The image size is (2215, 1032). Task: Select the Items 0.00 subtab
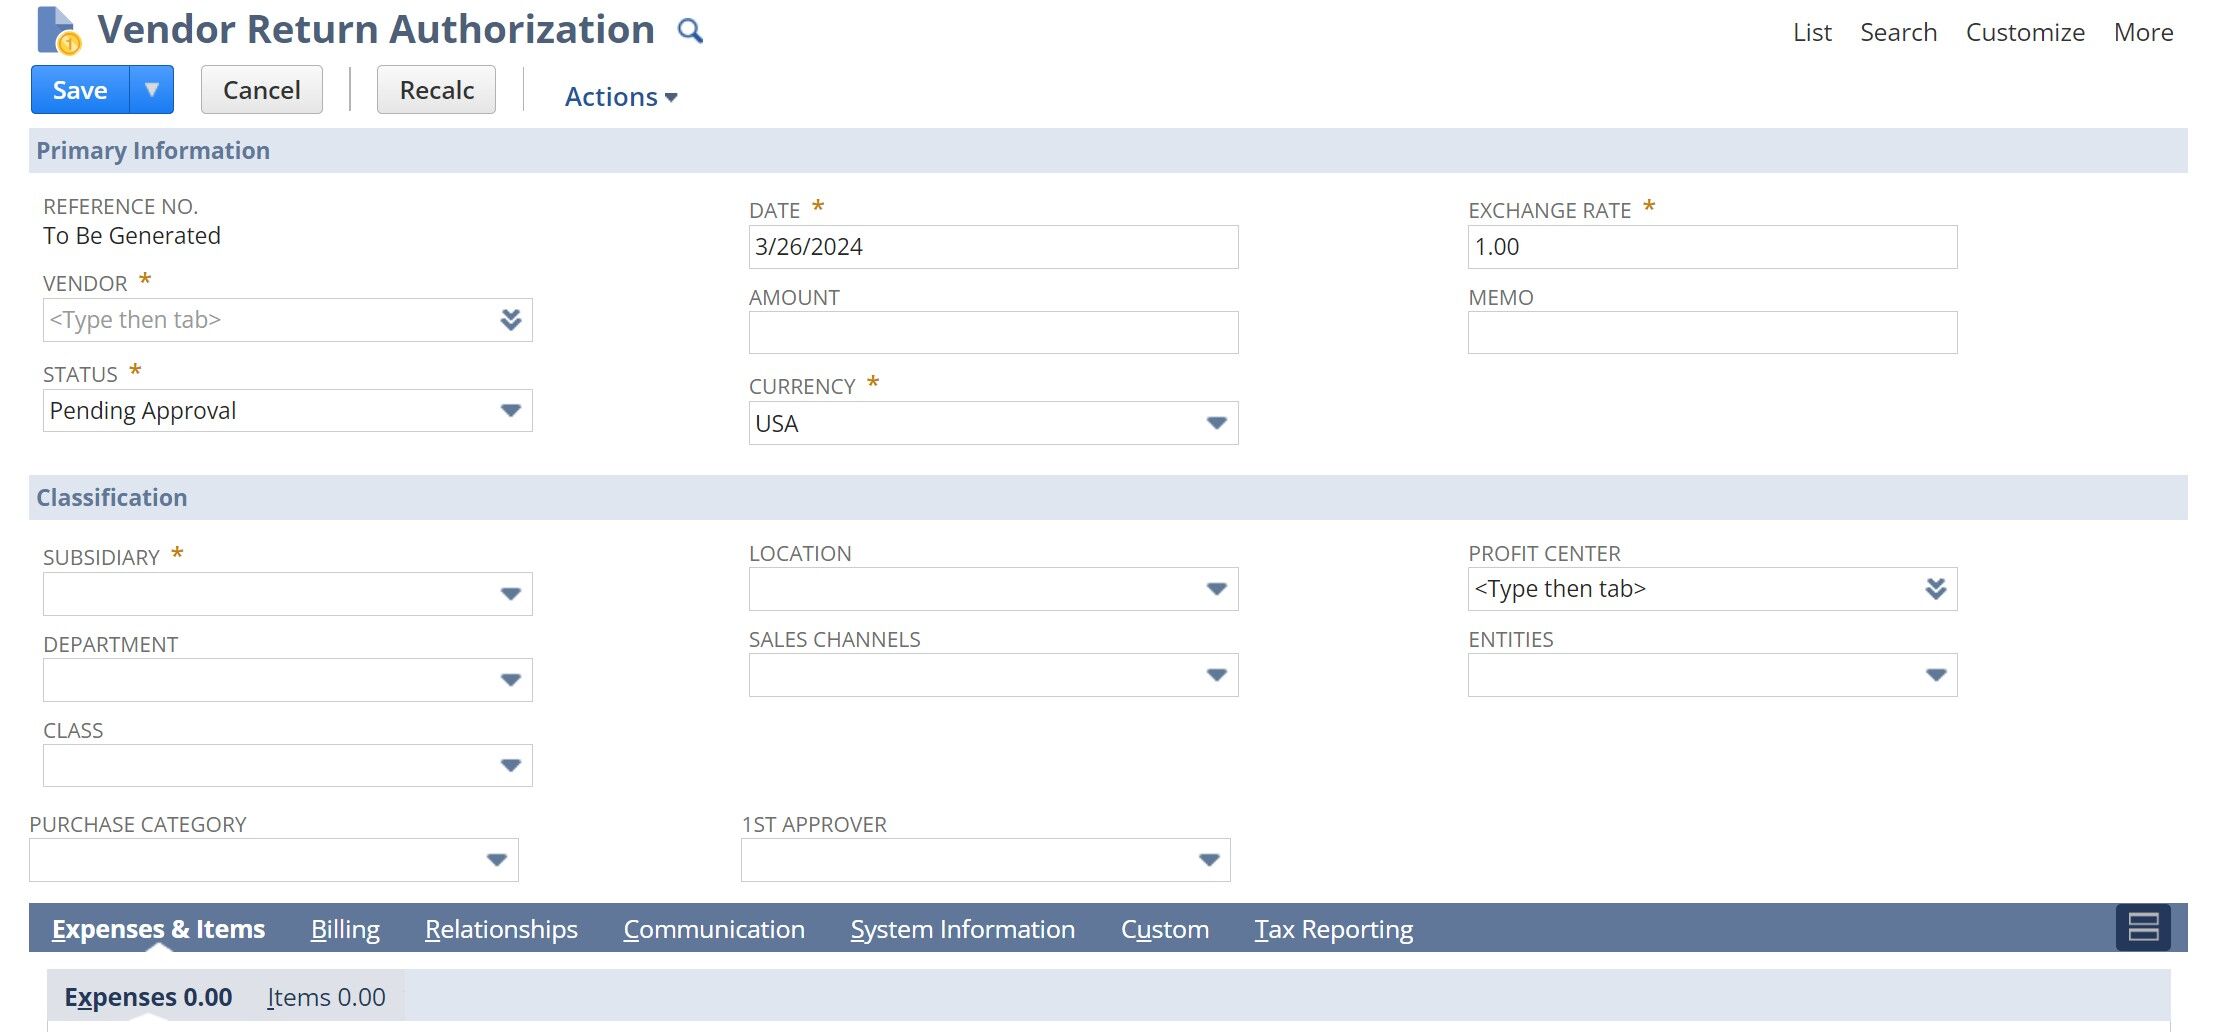coord(325,996)
